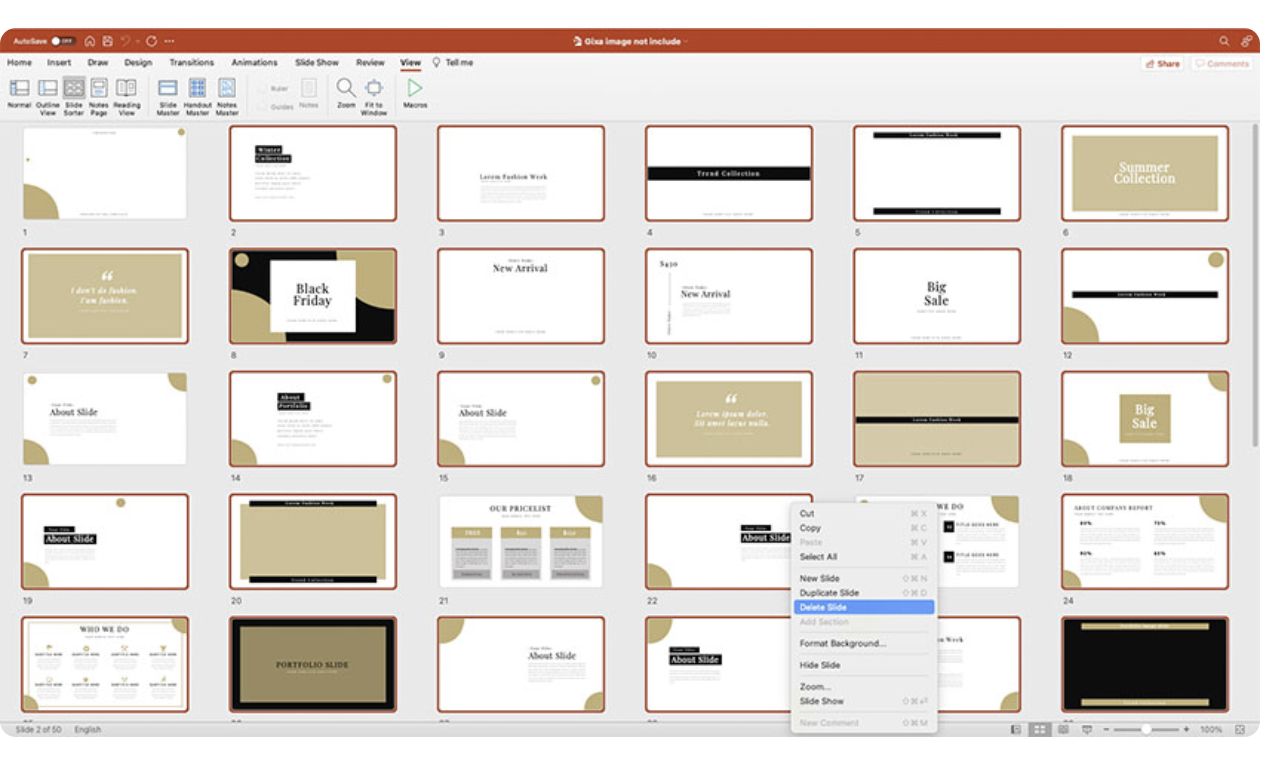Start slide show from status bar icon
Viewport: 1288px width, 764px height.
click(x=1087, y=730)
